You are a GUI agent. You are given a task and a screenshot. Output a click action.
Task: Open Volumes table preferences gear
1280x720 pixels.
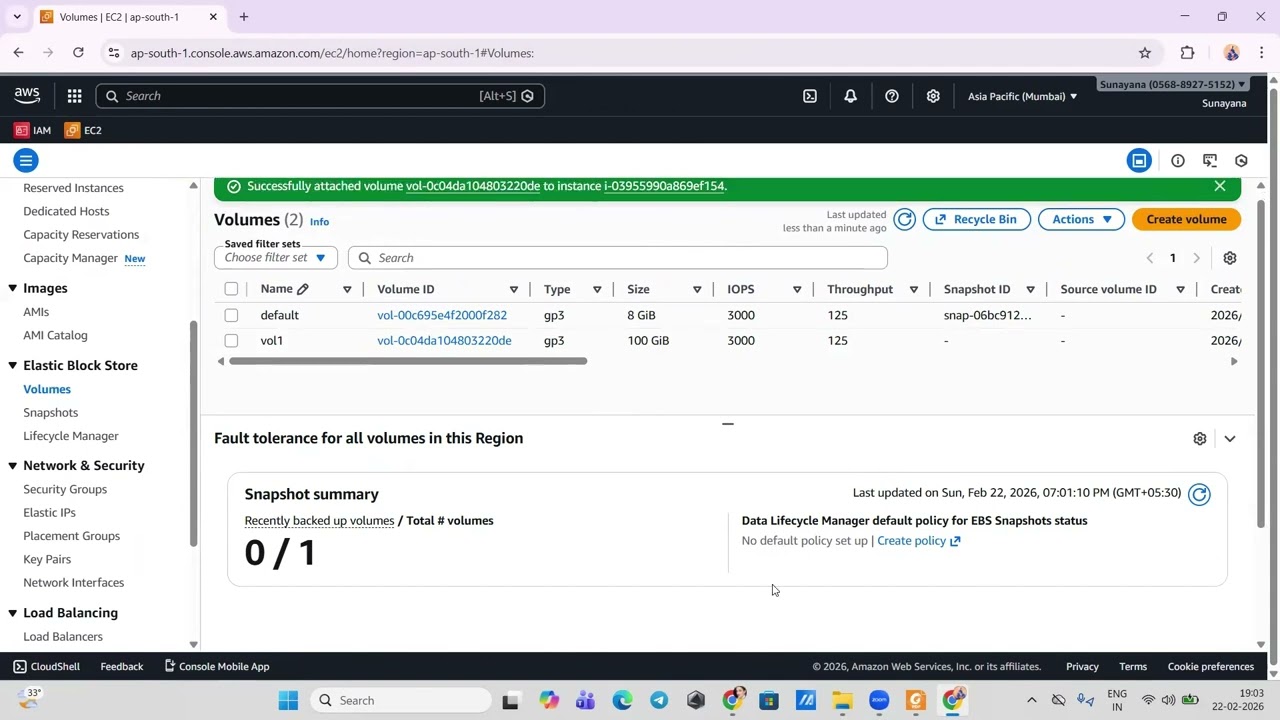point(1230,258)
